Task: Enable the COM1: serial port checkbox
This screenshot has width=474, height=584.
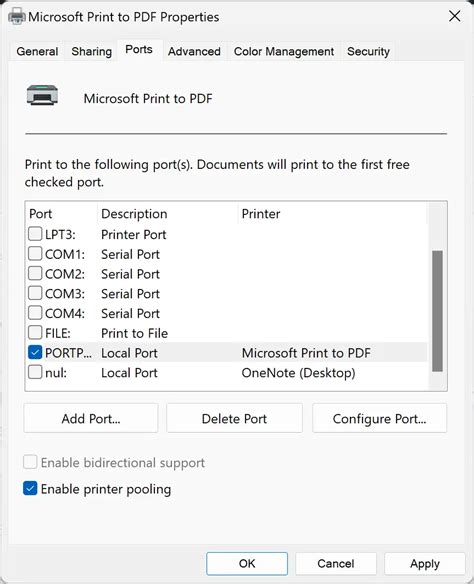Action: 35,254
